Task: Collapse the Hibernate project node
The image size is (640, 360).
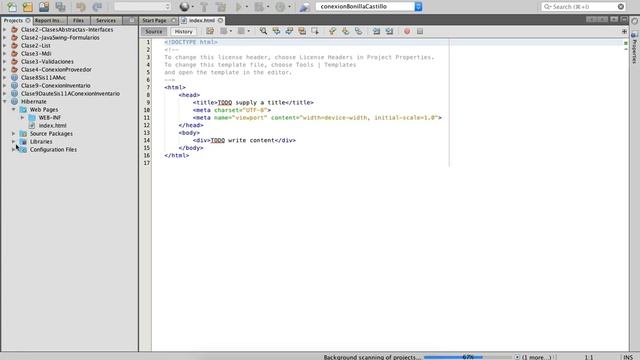Action: [5, 101]
